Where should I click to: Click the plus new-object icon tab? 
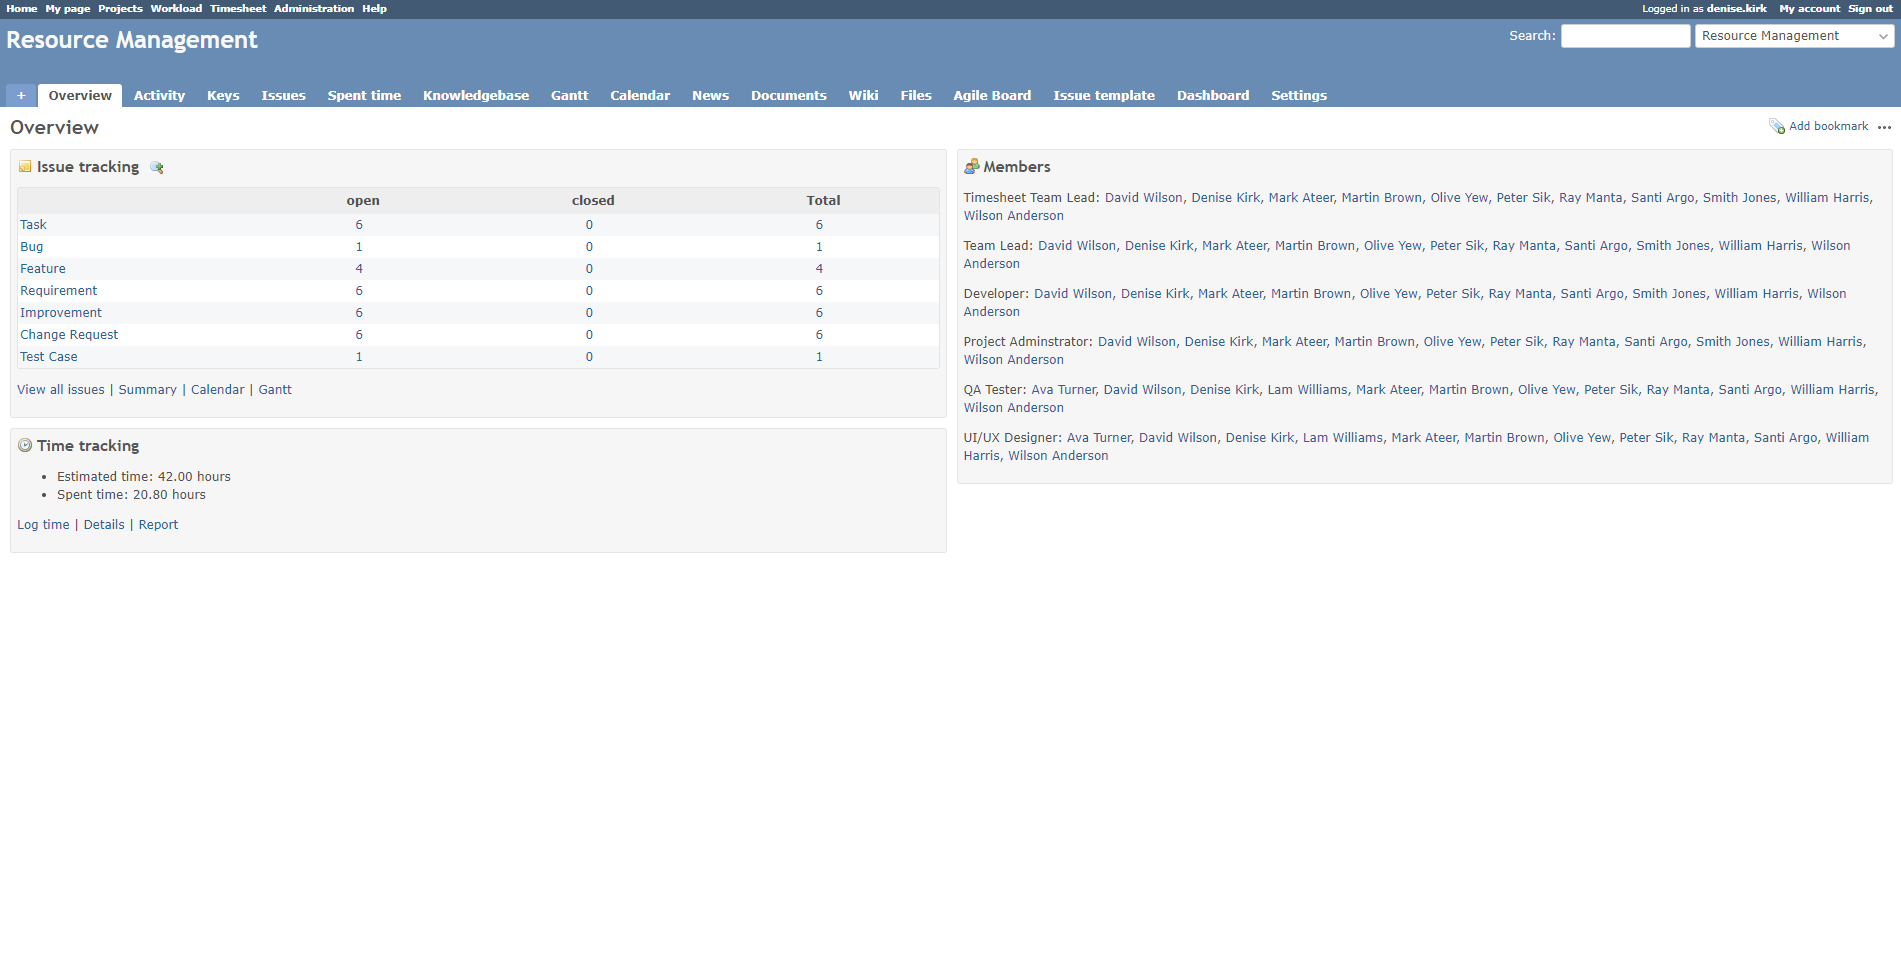click(x=21, y=96)
